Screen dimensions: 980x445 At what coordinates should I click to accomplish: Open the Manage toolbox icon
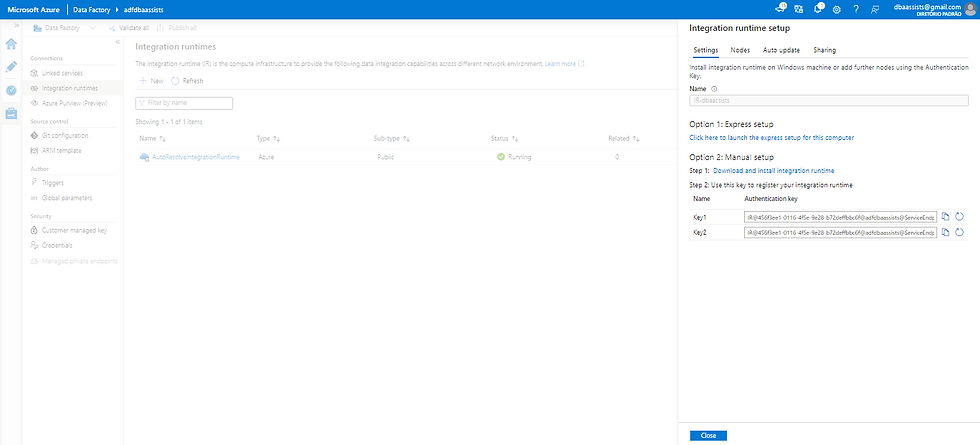tap(11, 113)
